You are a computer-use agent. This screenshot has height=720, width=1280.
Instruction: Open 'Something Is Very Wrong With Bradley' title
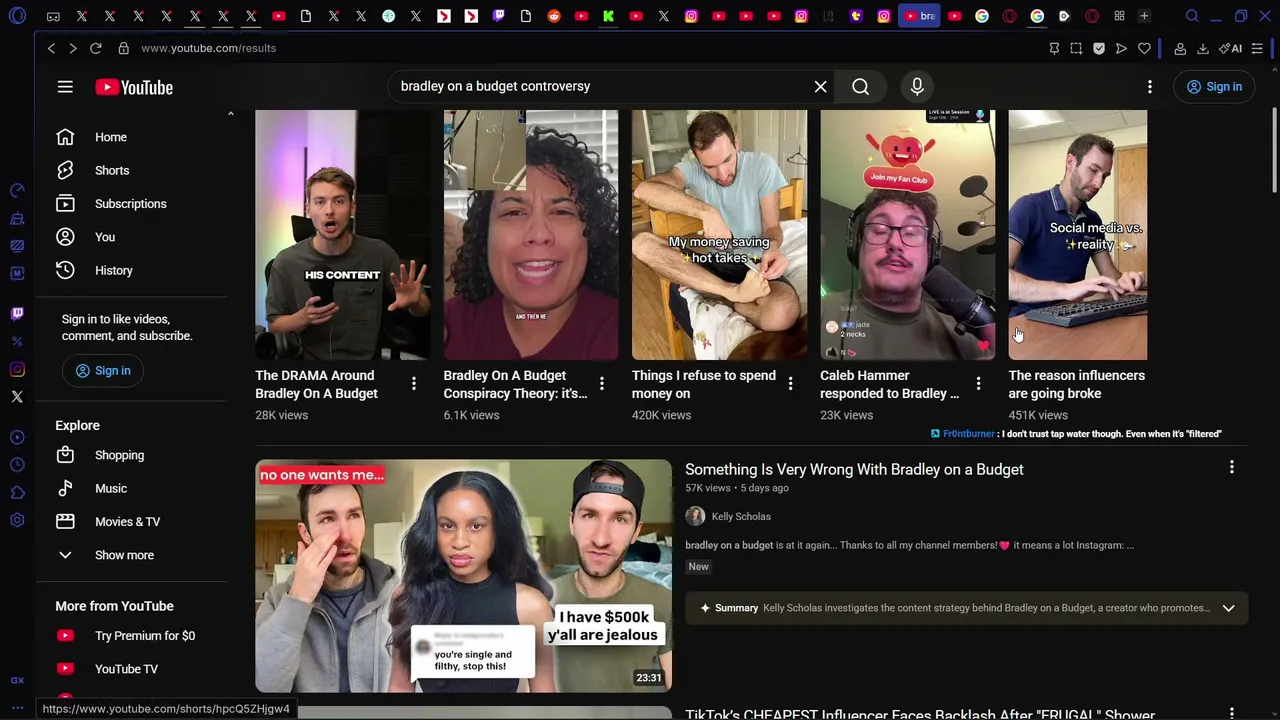pyautogui.click(x=854, y=469)
